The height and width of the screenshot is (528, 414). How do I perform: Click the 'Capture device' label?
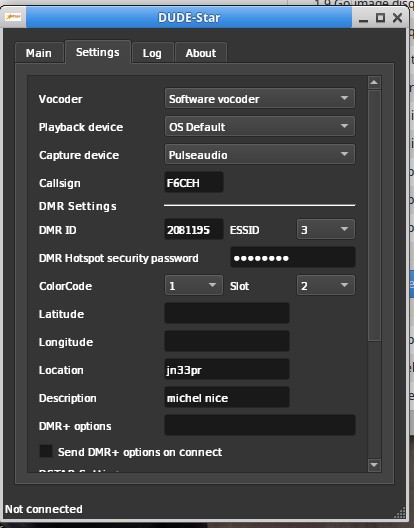(79, 155)
